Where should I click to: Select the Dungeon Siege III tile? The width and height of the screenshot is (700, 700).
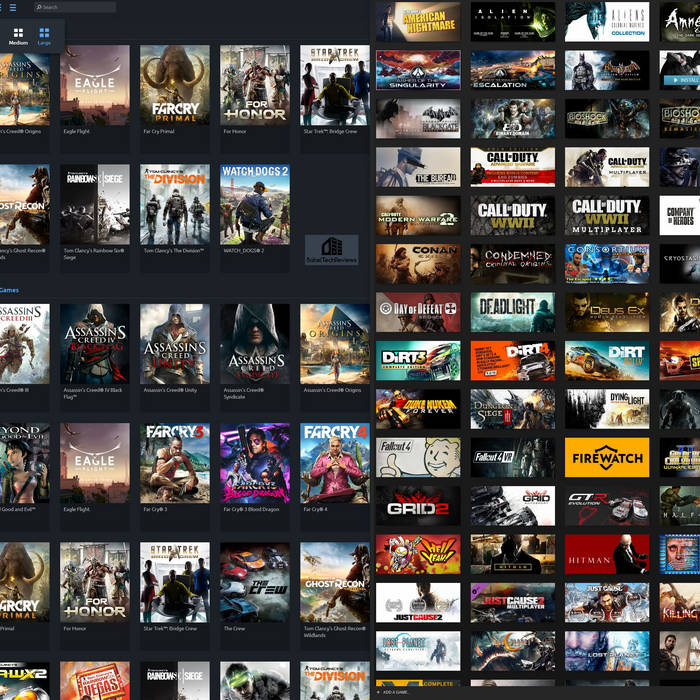pyautogui.click(x=512, y=409)
